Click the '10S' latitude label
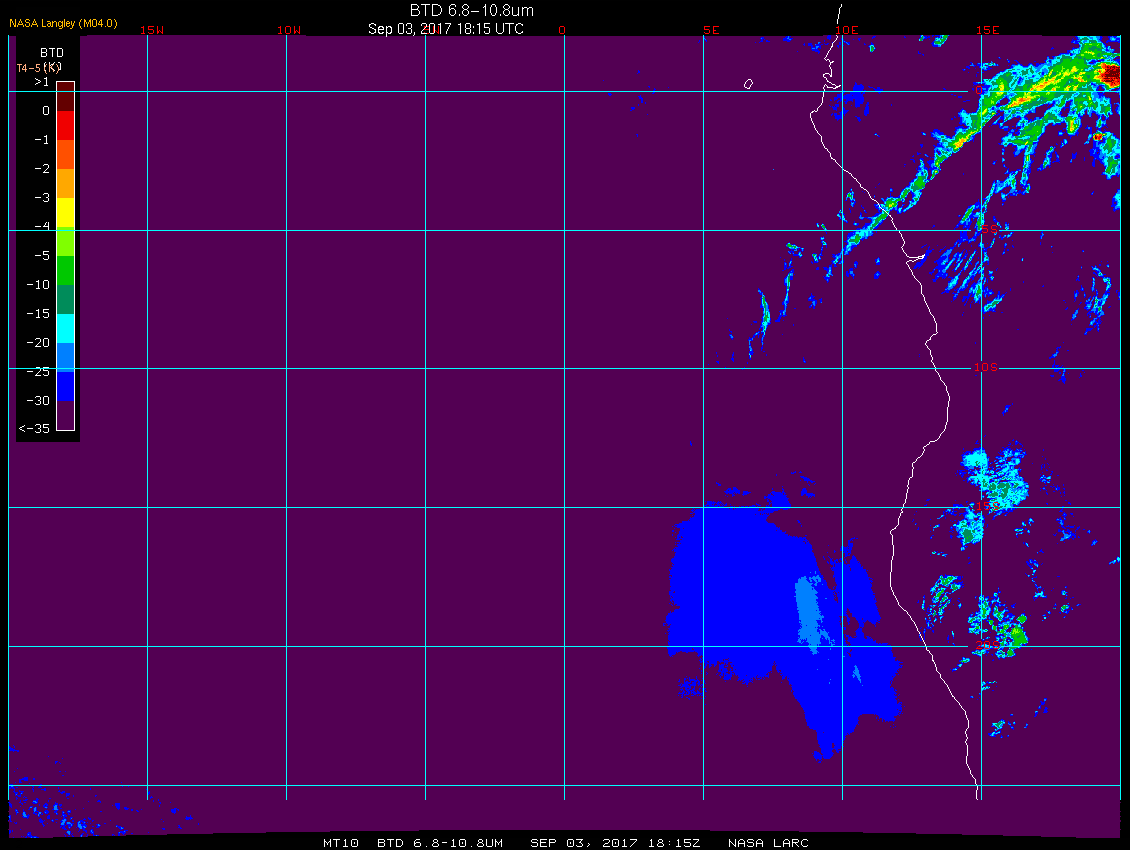 [x=986, y=368]
